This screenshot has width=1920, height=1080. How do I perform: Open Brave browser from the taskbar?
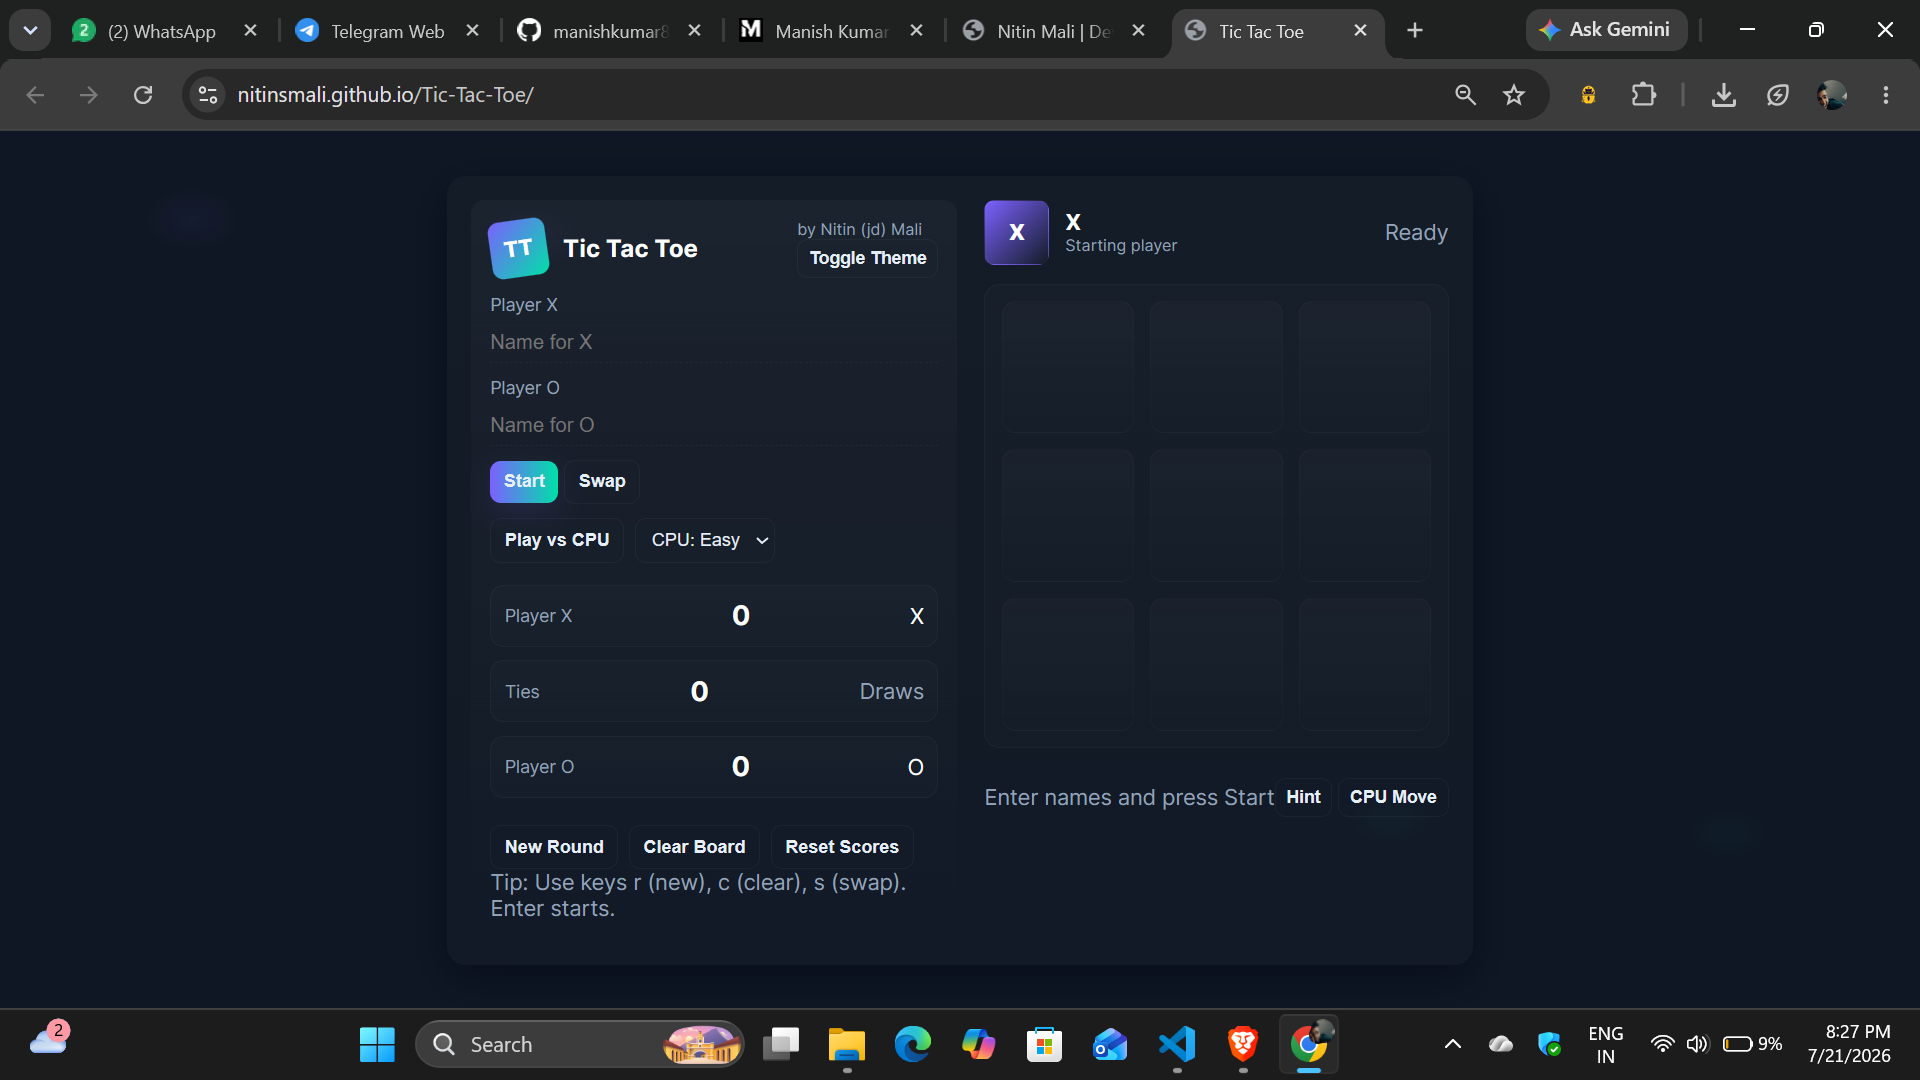(1243, 1045)
